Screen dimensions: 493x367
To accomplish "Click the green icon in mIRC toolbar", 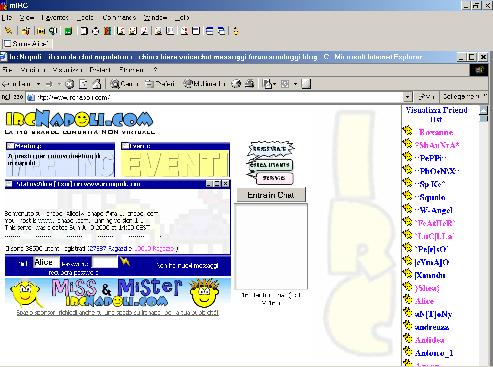I will [x=68, y=31].
